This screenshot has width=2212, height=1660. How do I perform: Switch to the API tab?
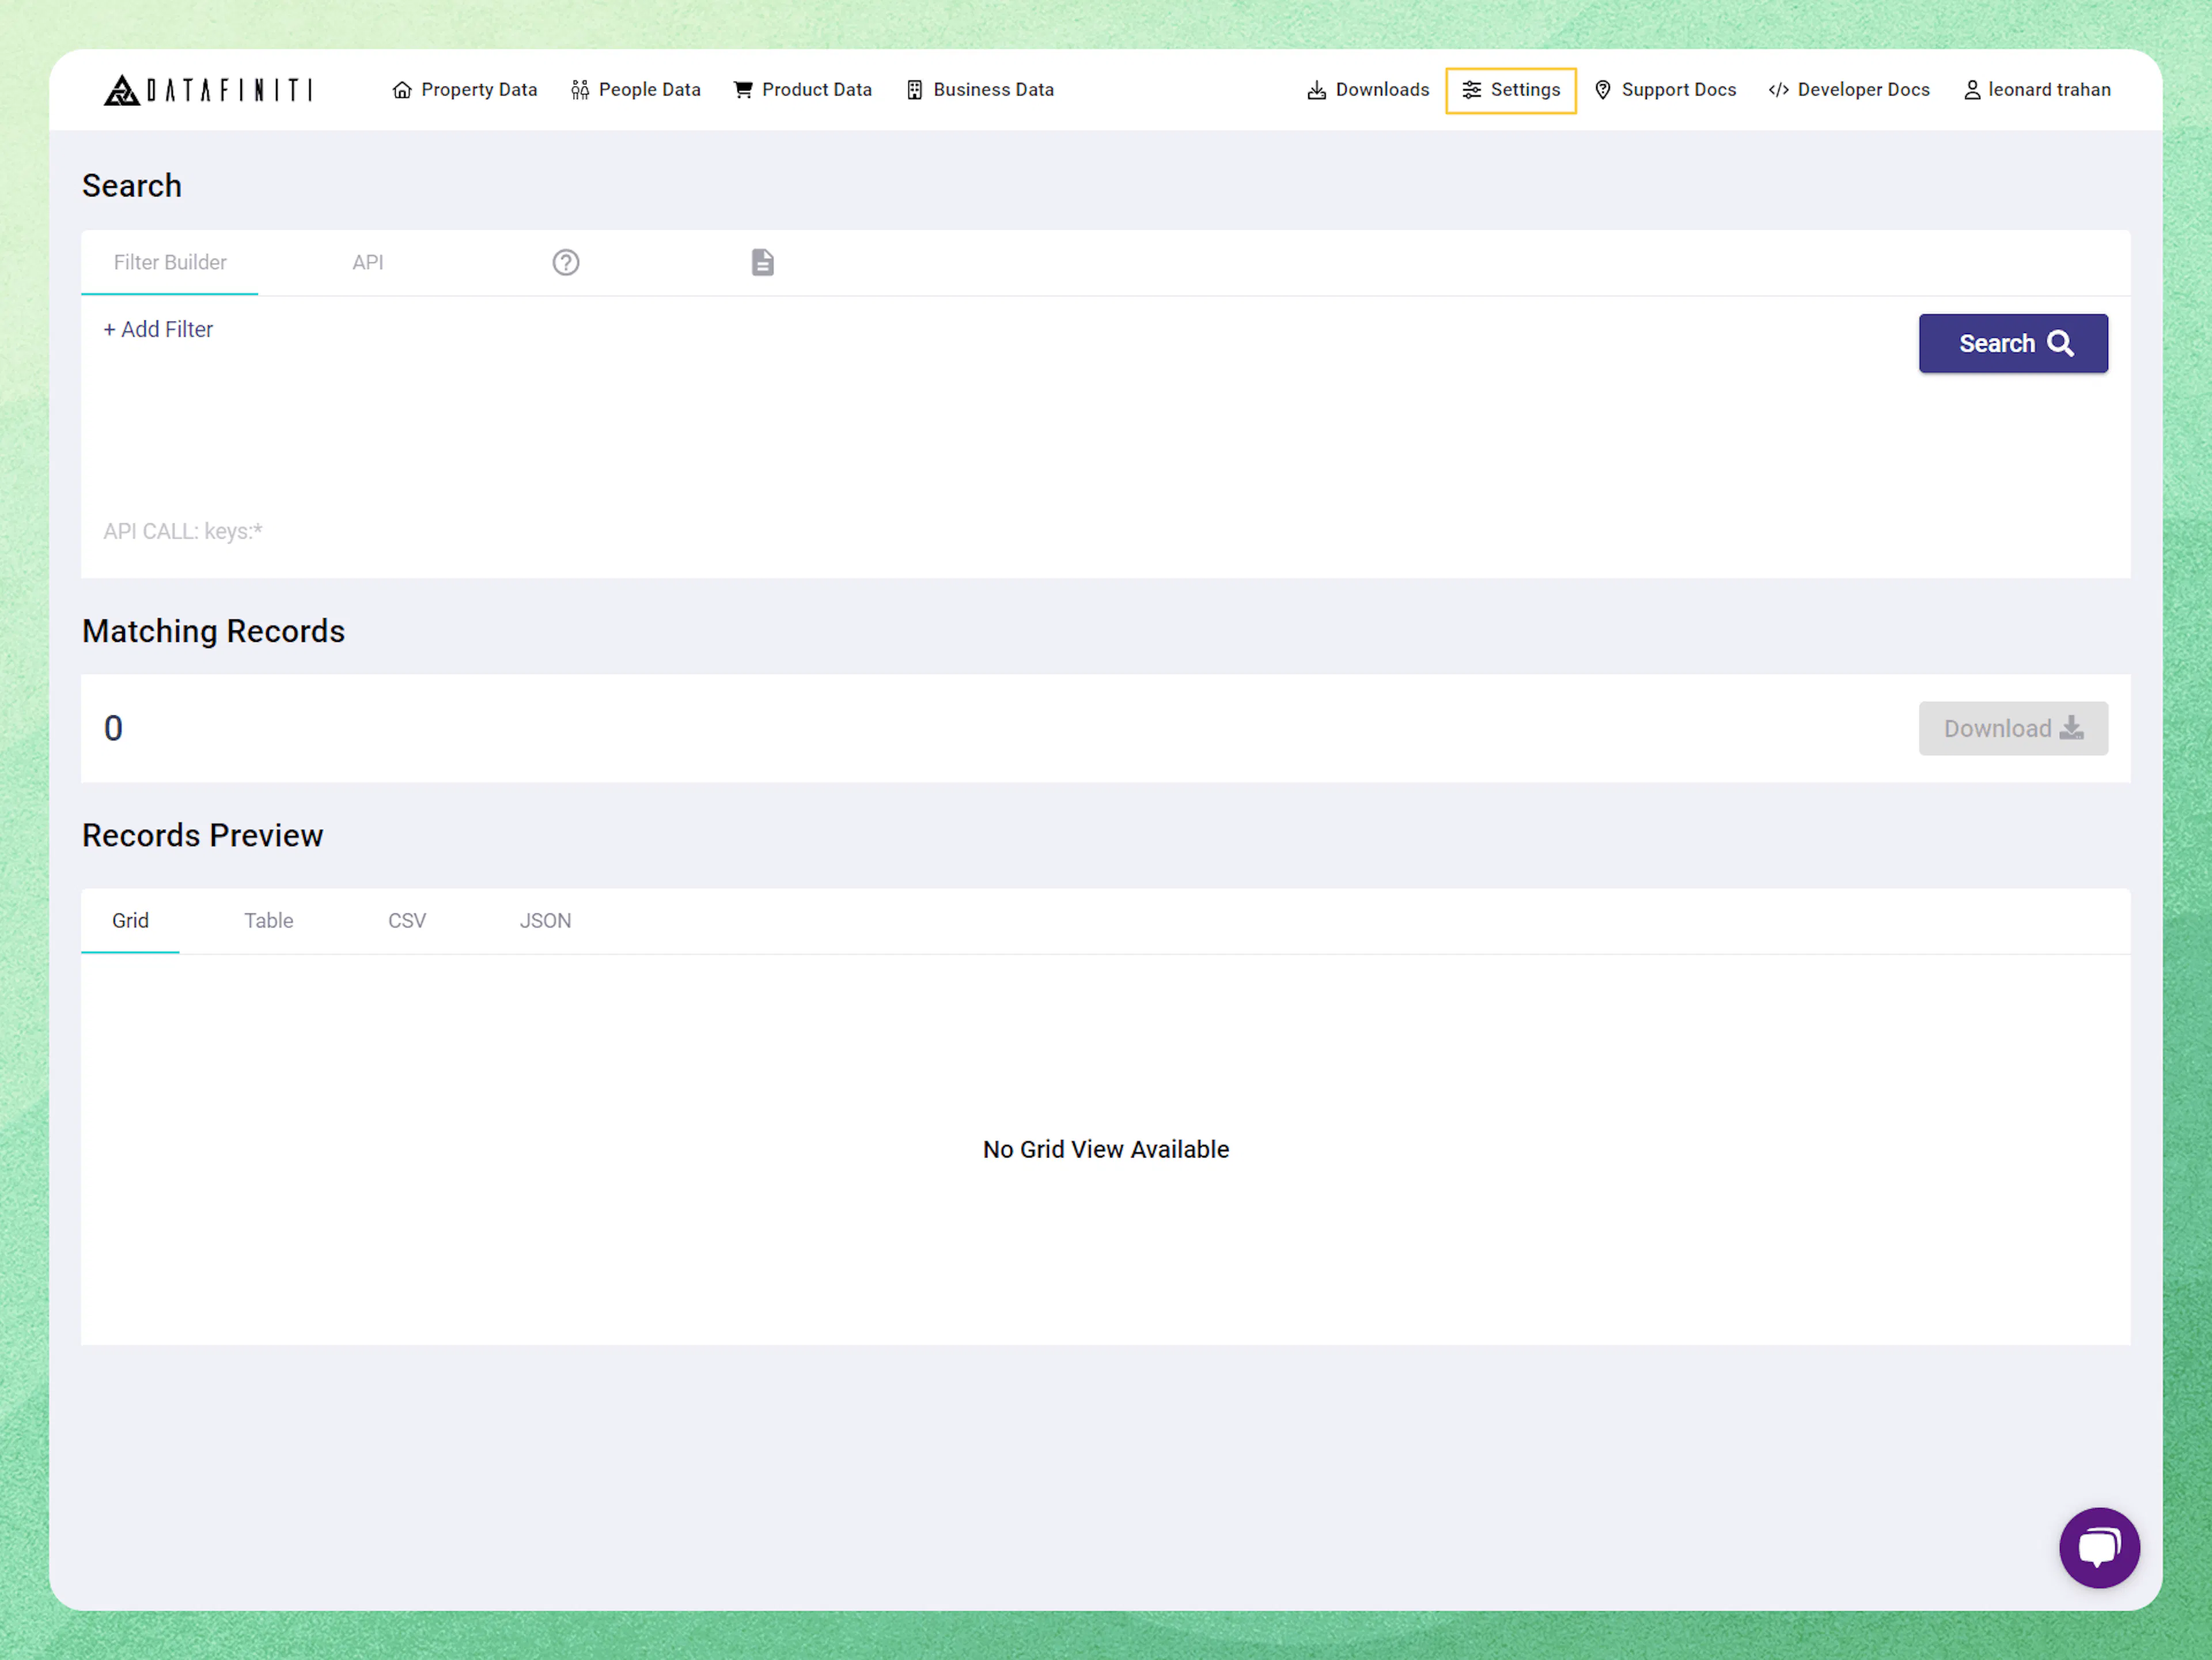[x=368, y=262]
